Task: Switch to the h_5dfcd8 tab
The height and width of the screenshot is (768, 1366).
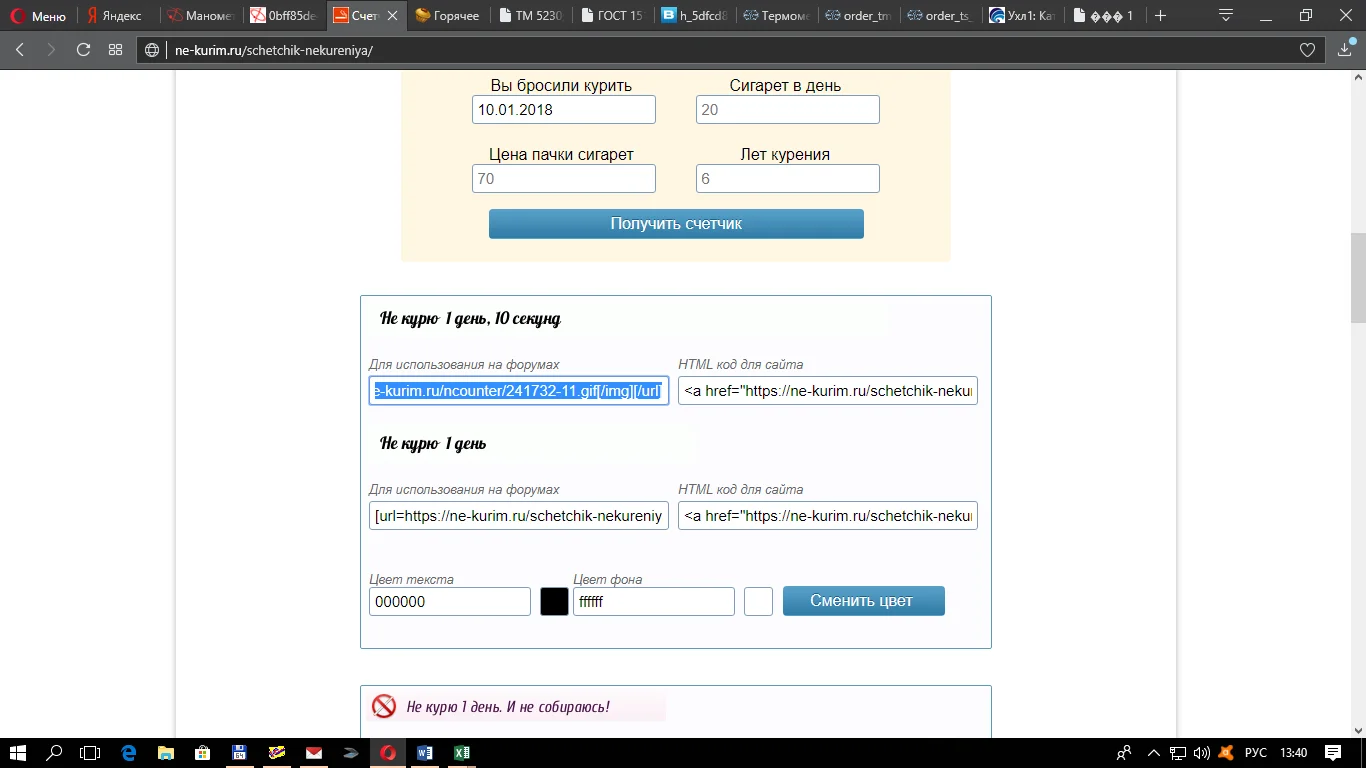Action: click(694, 16)
